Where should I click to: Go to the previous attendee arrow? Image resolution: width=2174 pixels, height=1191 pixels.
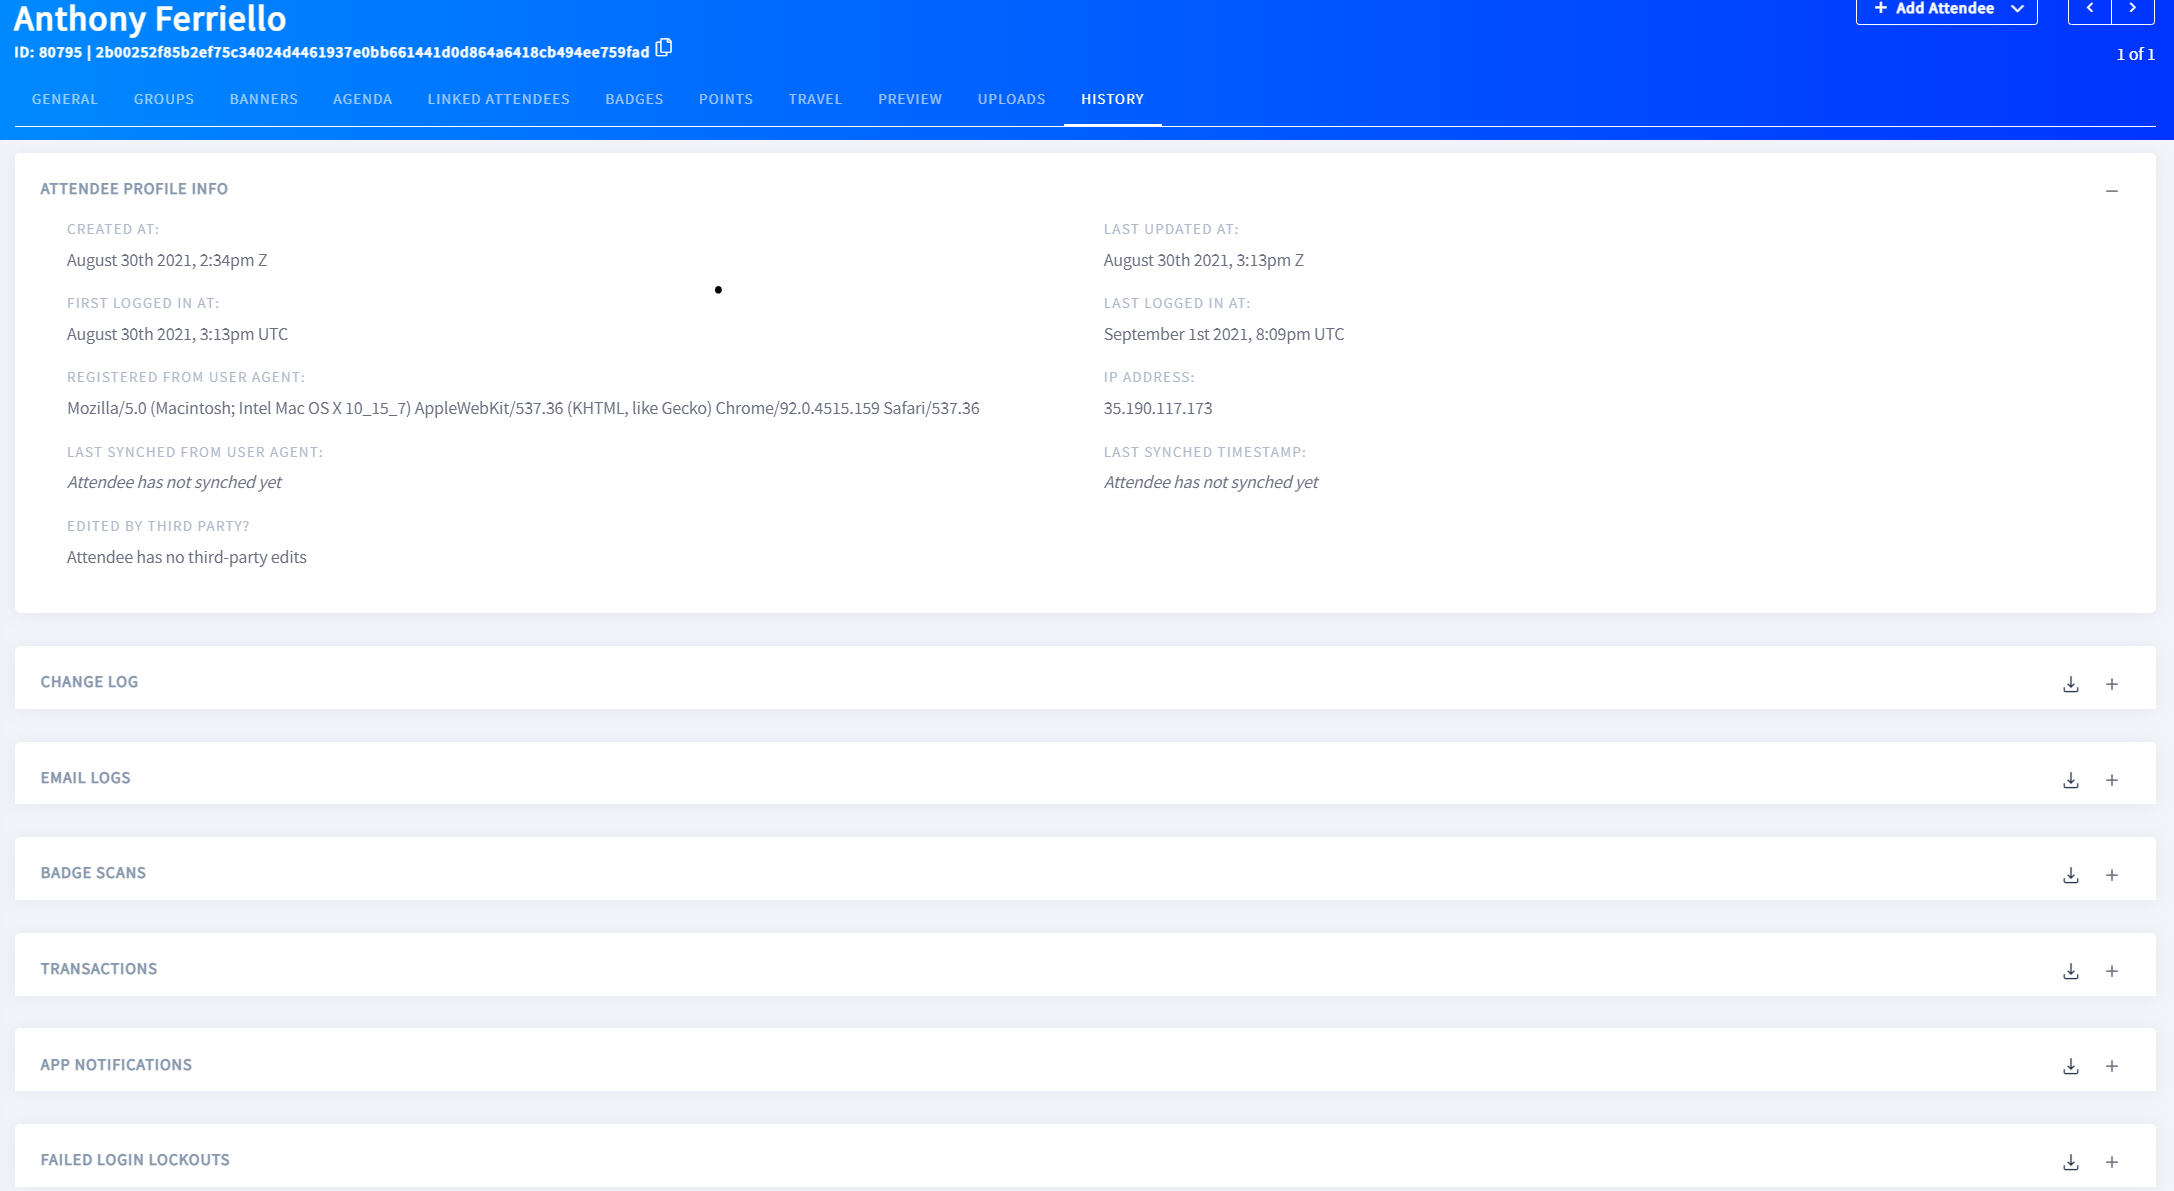click(2090, 9)
